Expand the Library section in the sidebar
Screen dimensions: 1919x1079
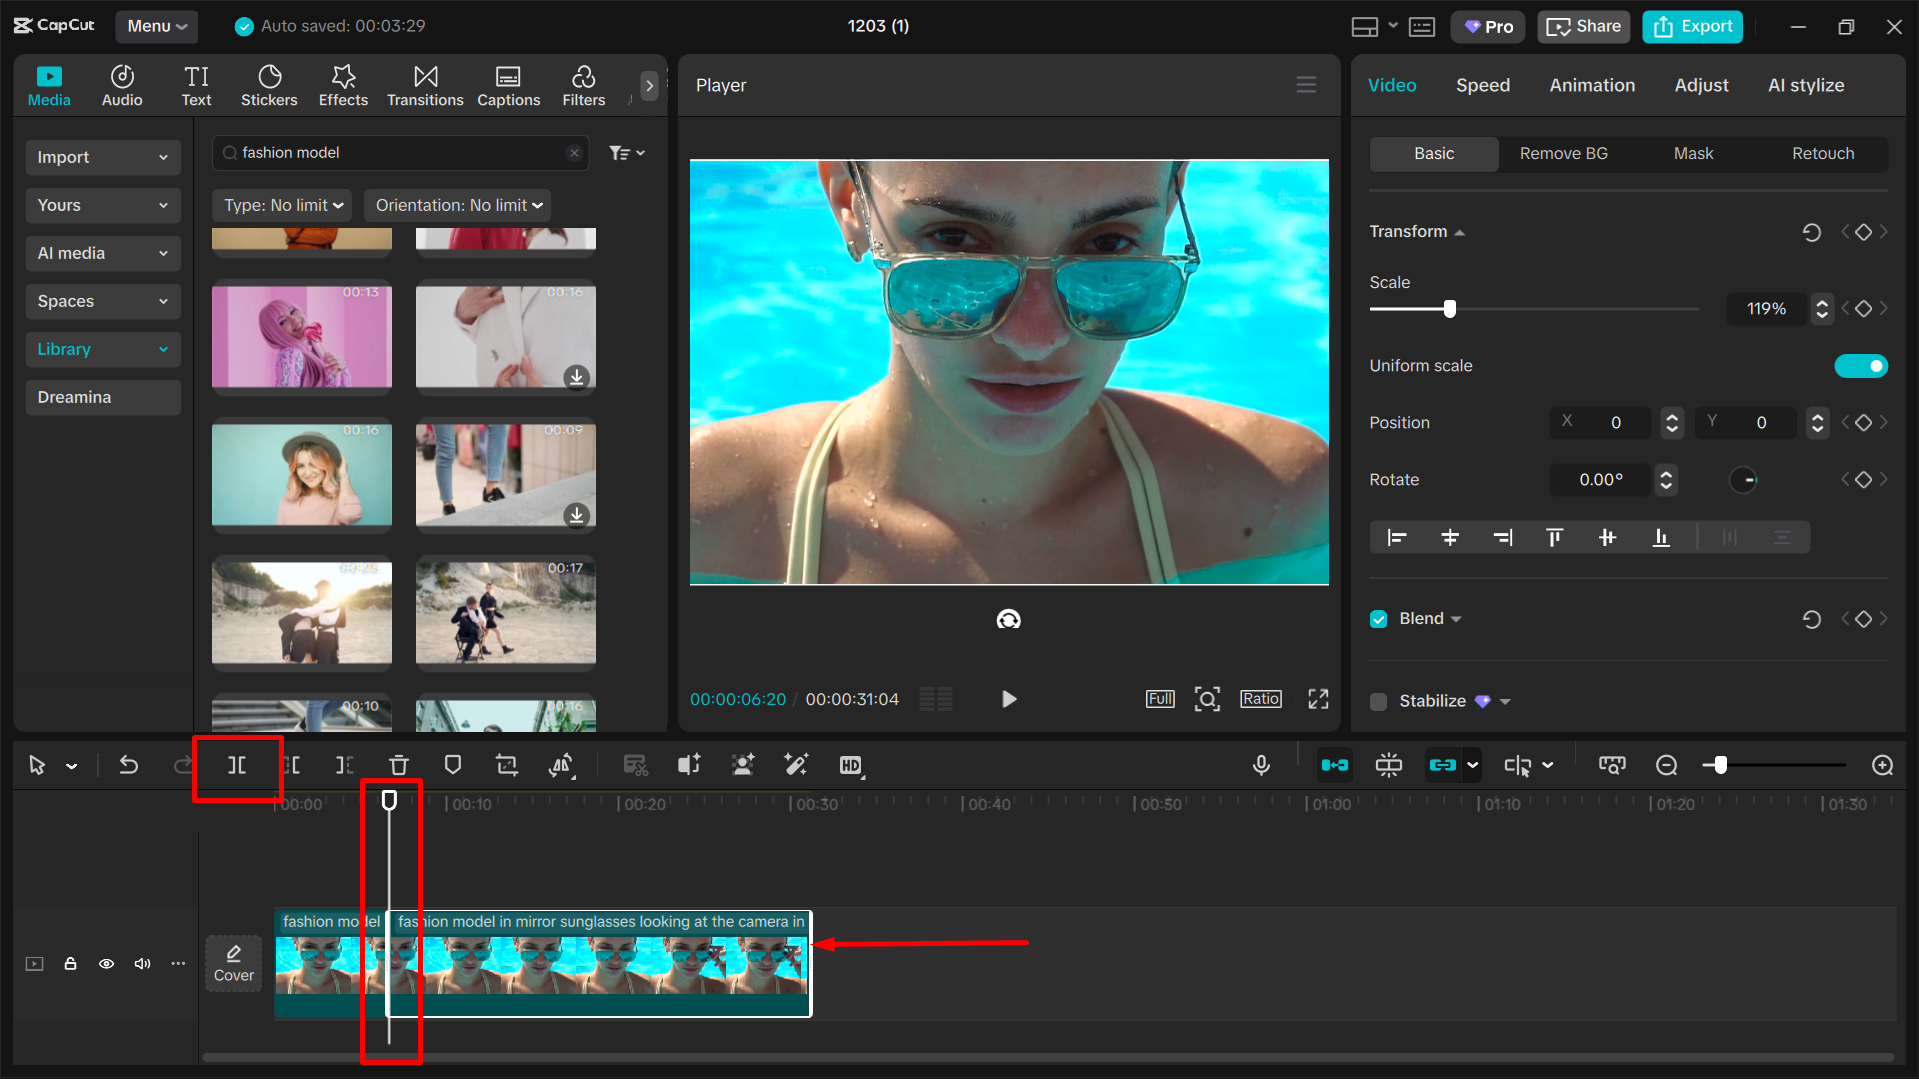tap(102, 349)
